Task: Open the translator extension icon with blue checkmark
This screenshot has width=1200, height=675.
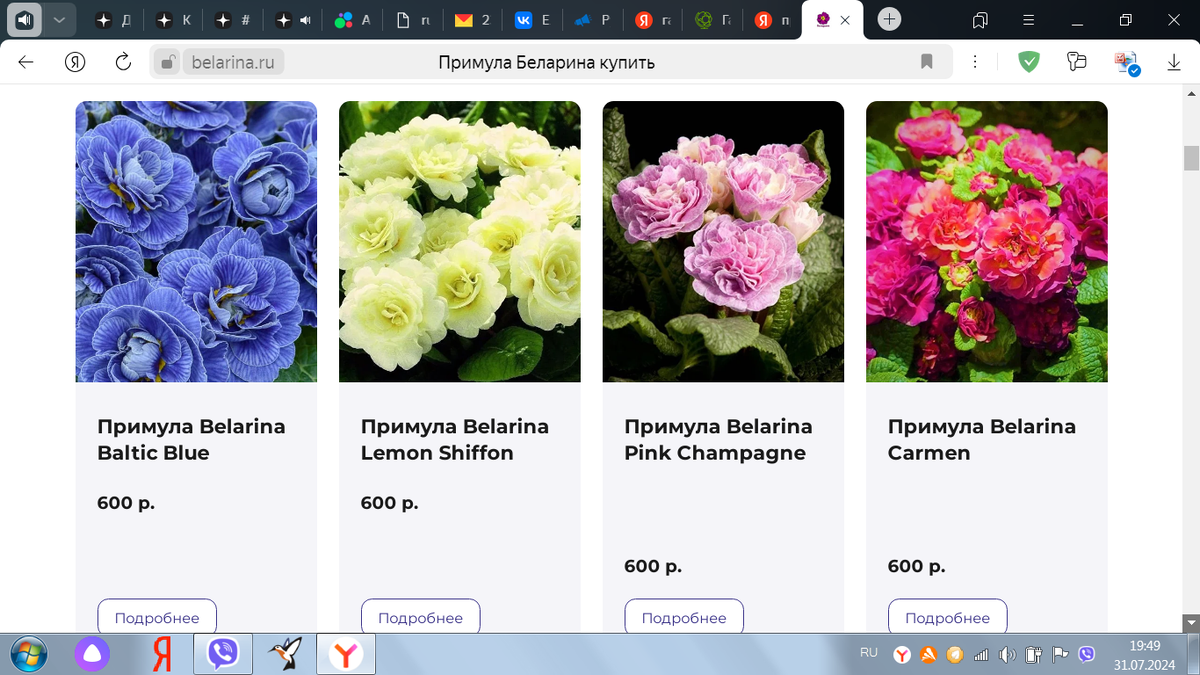Action: click(x=1127, y=63)
